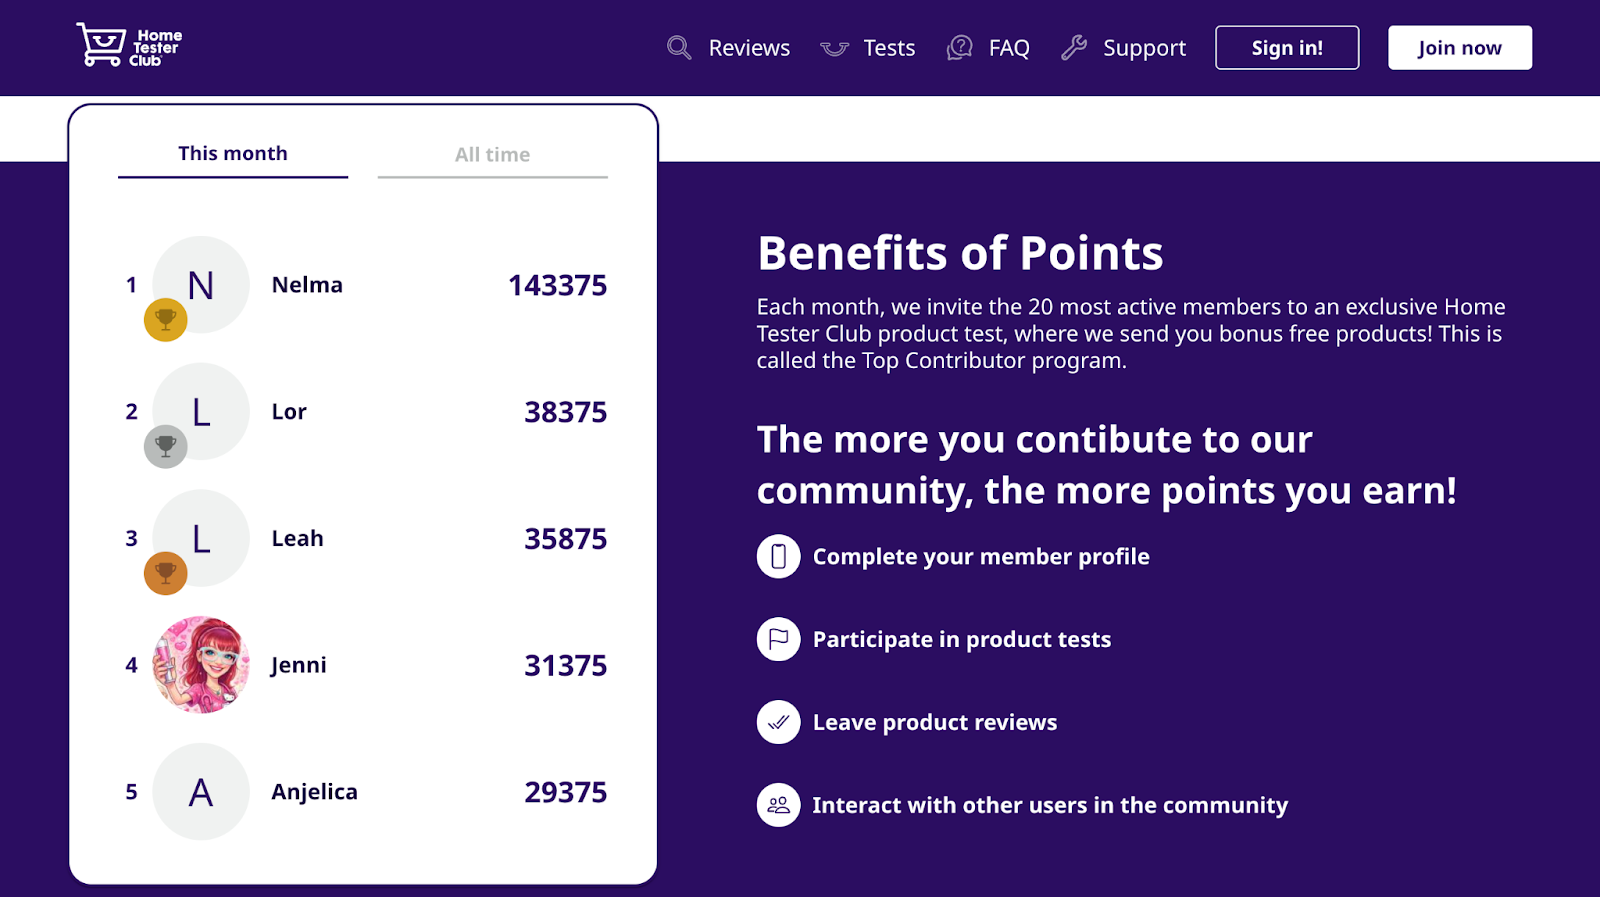Click the Support wrench icon
This screenshot has width=1600, height=897.
pyautogui.click(x=1074, y=48)
